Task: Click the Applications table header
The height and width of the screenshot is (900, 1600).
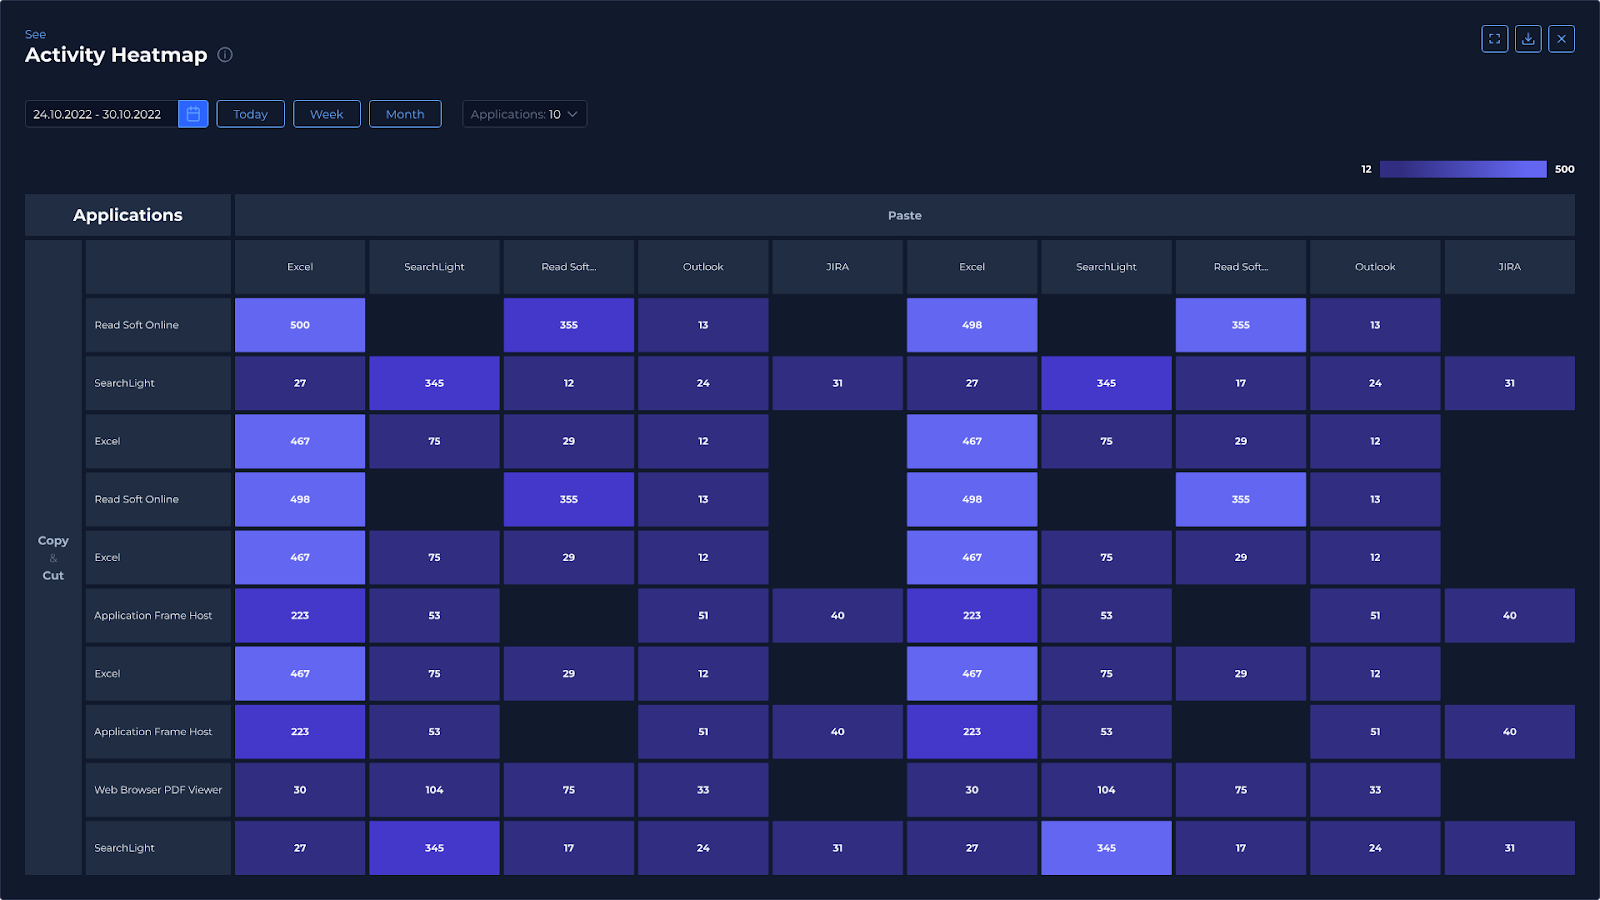Action: point(128,215)
